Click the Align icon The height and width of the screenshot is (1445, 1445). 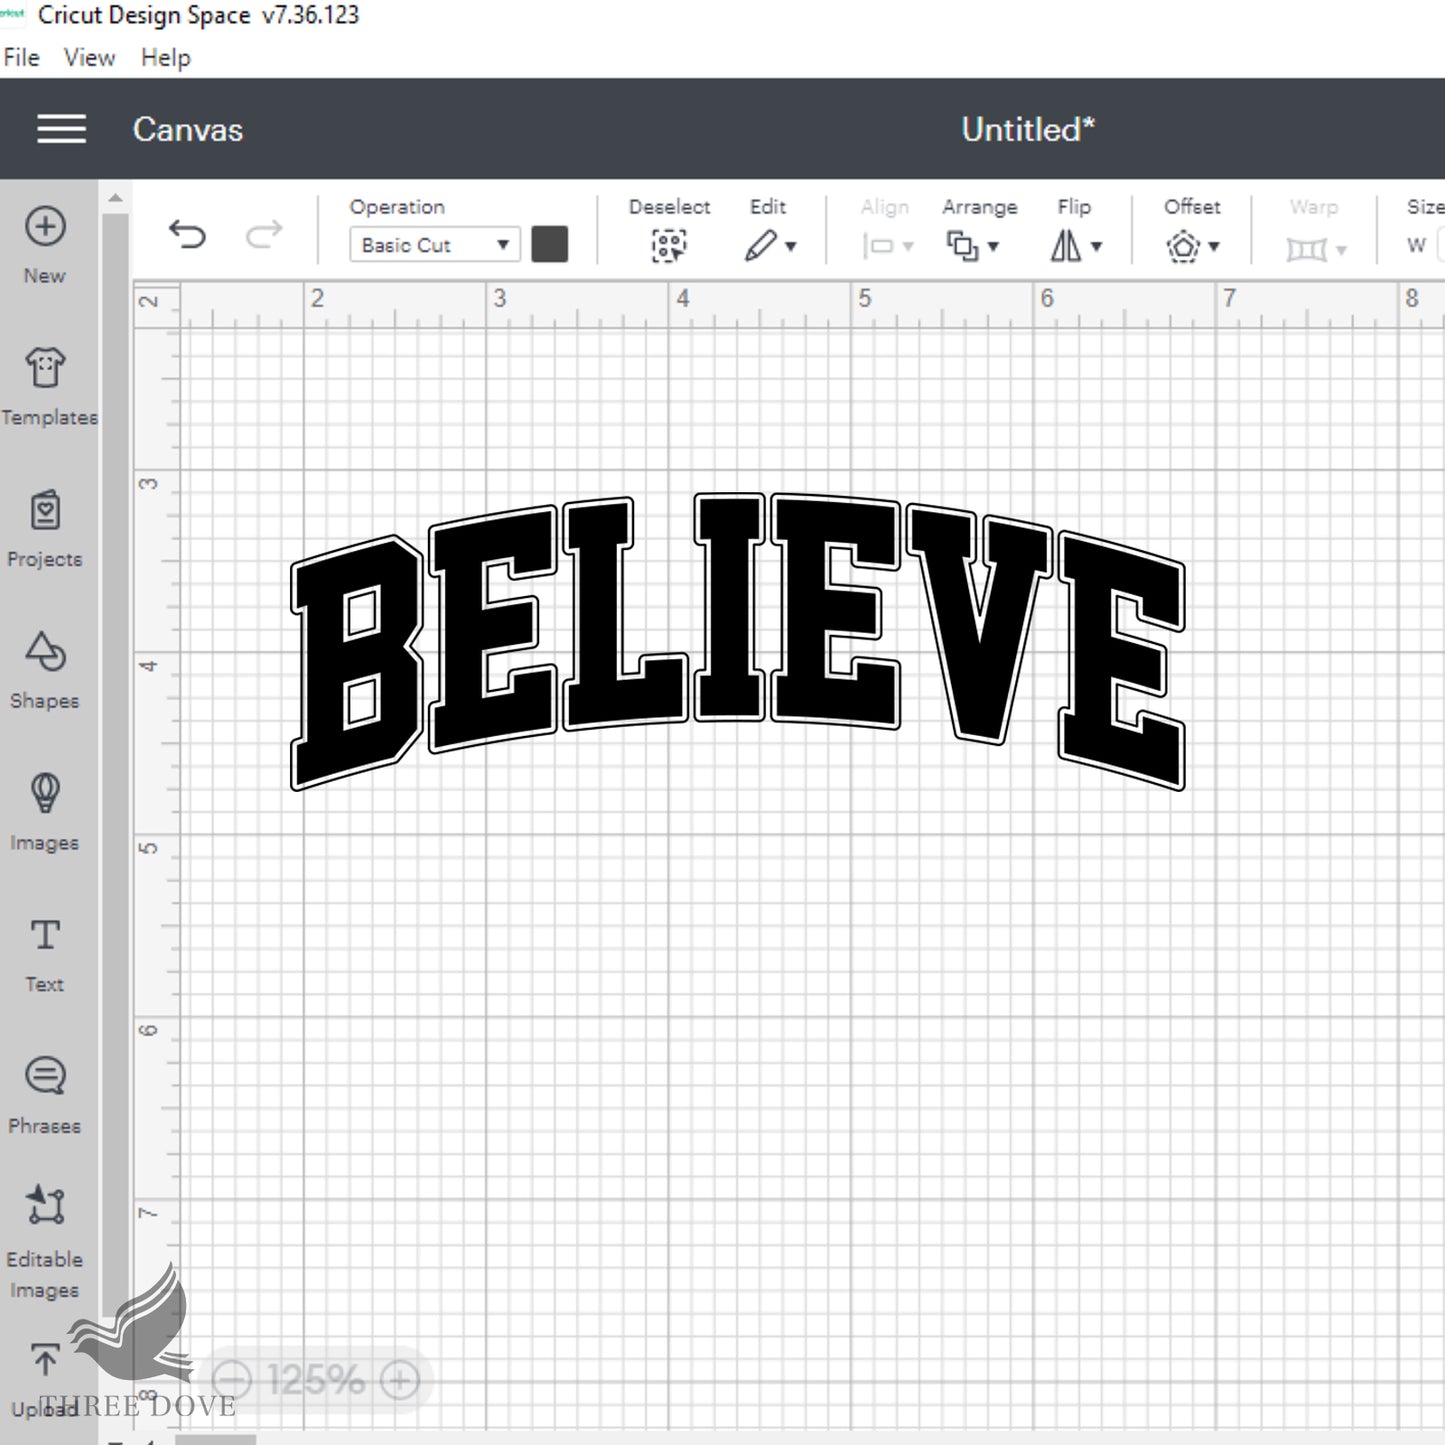(878, 246)
